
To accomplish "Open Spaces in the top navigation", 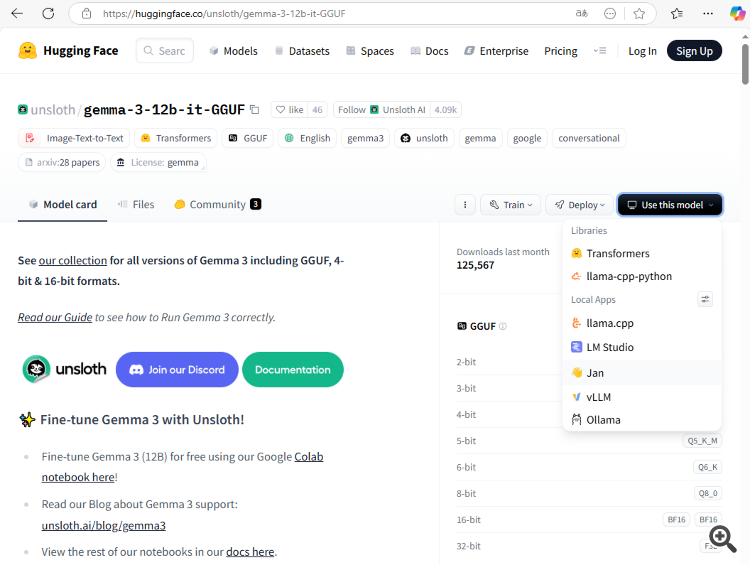I will [x=370, y=51].
